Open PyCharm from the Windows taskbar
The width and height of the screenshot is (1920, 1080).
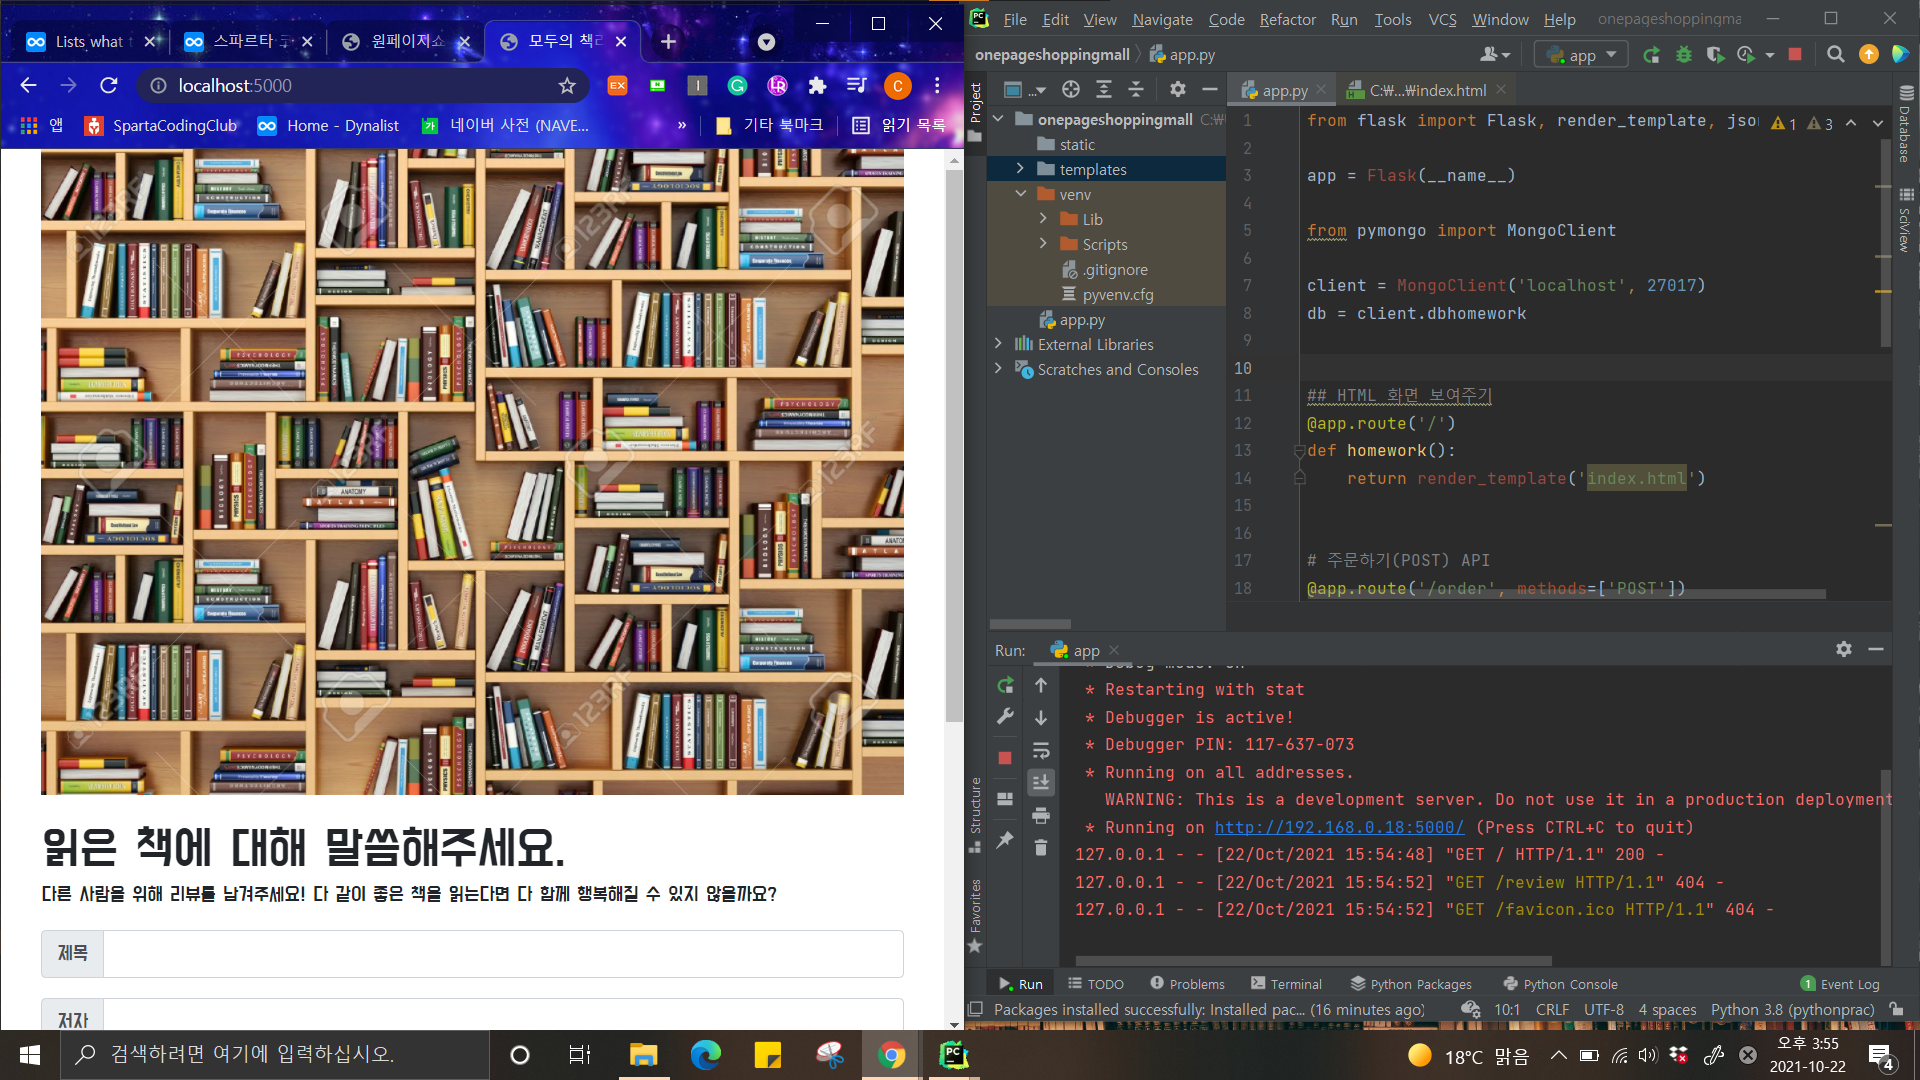point(953,1055)
